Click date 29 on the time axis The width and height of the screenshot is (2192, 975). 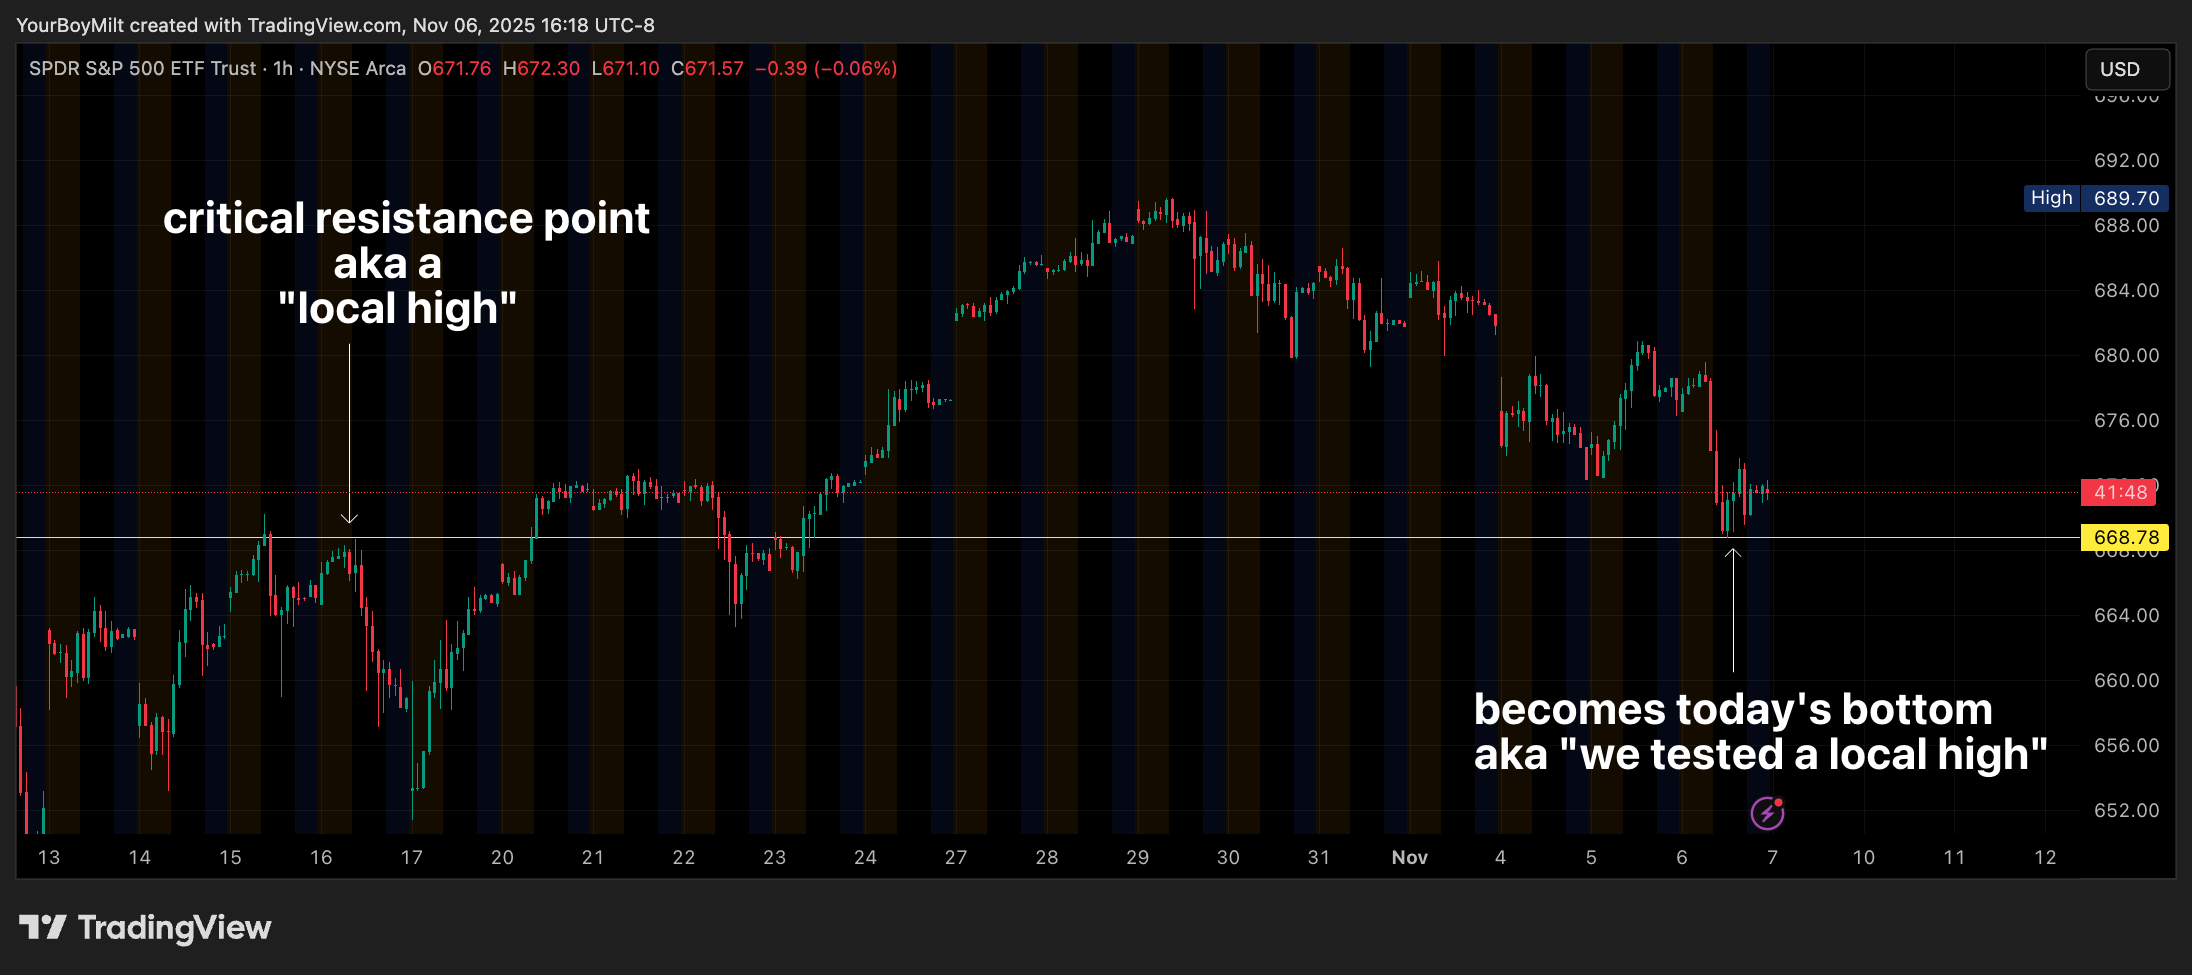1138,857
